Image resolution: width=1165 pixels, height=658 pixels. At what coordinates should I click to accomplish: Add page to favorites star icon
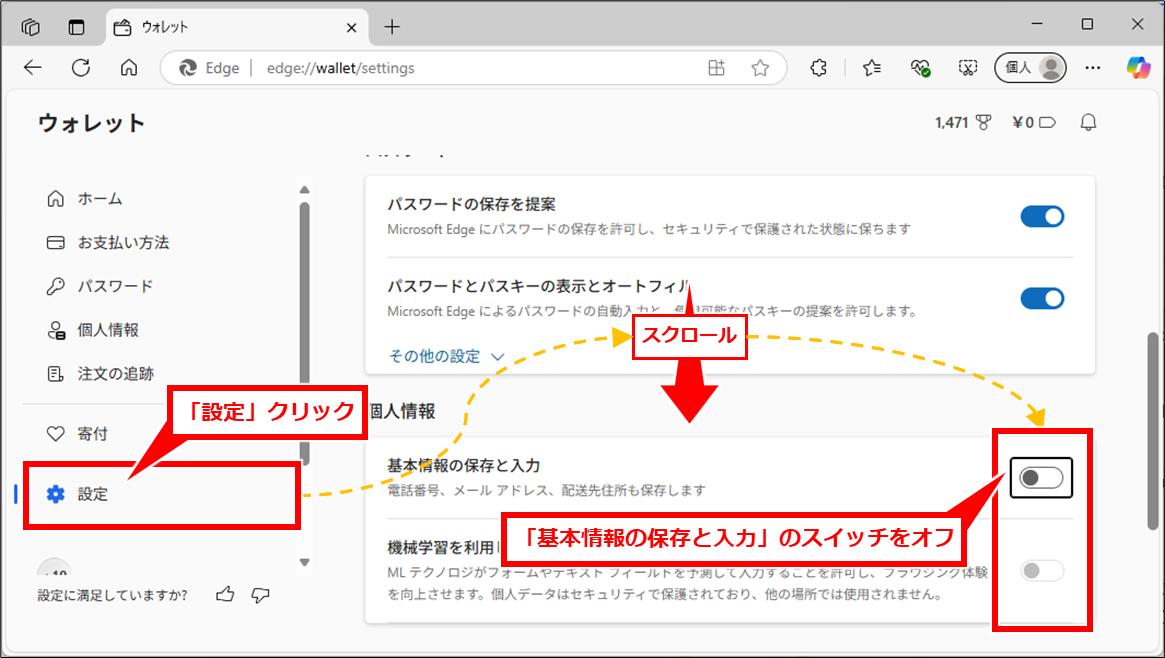coord(759,68)
